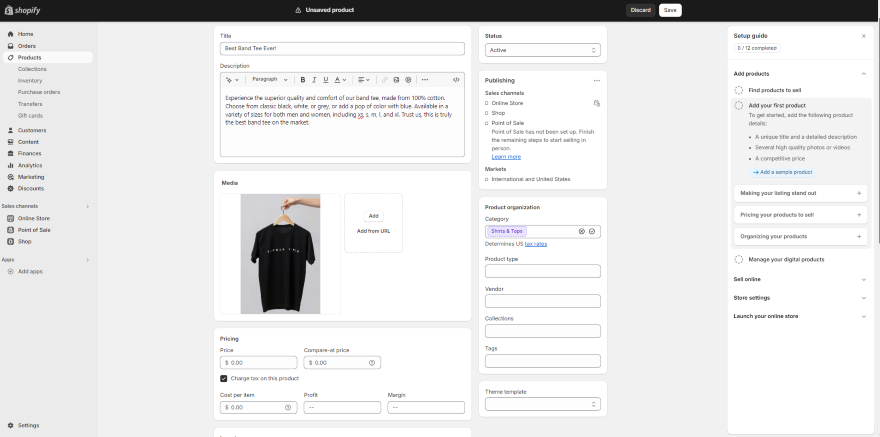Open Transfers in the sidebar
880x437 pixels.
(30, 104)
